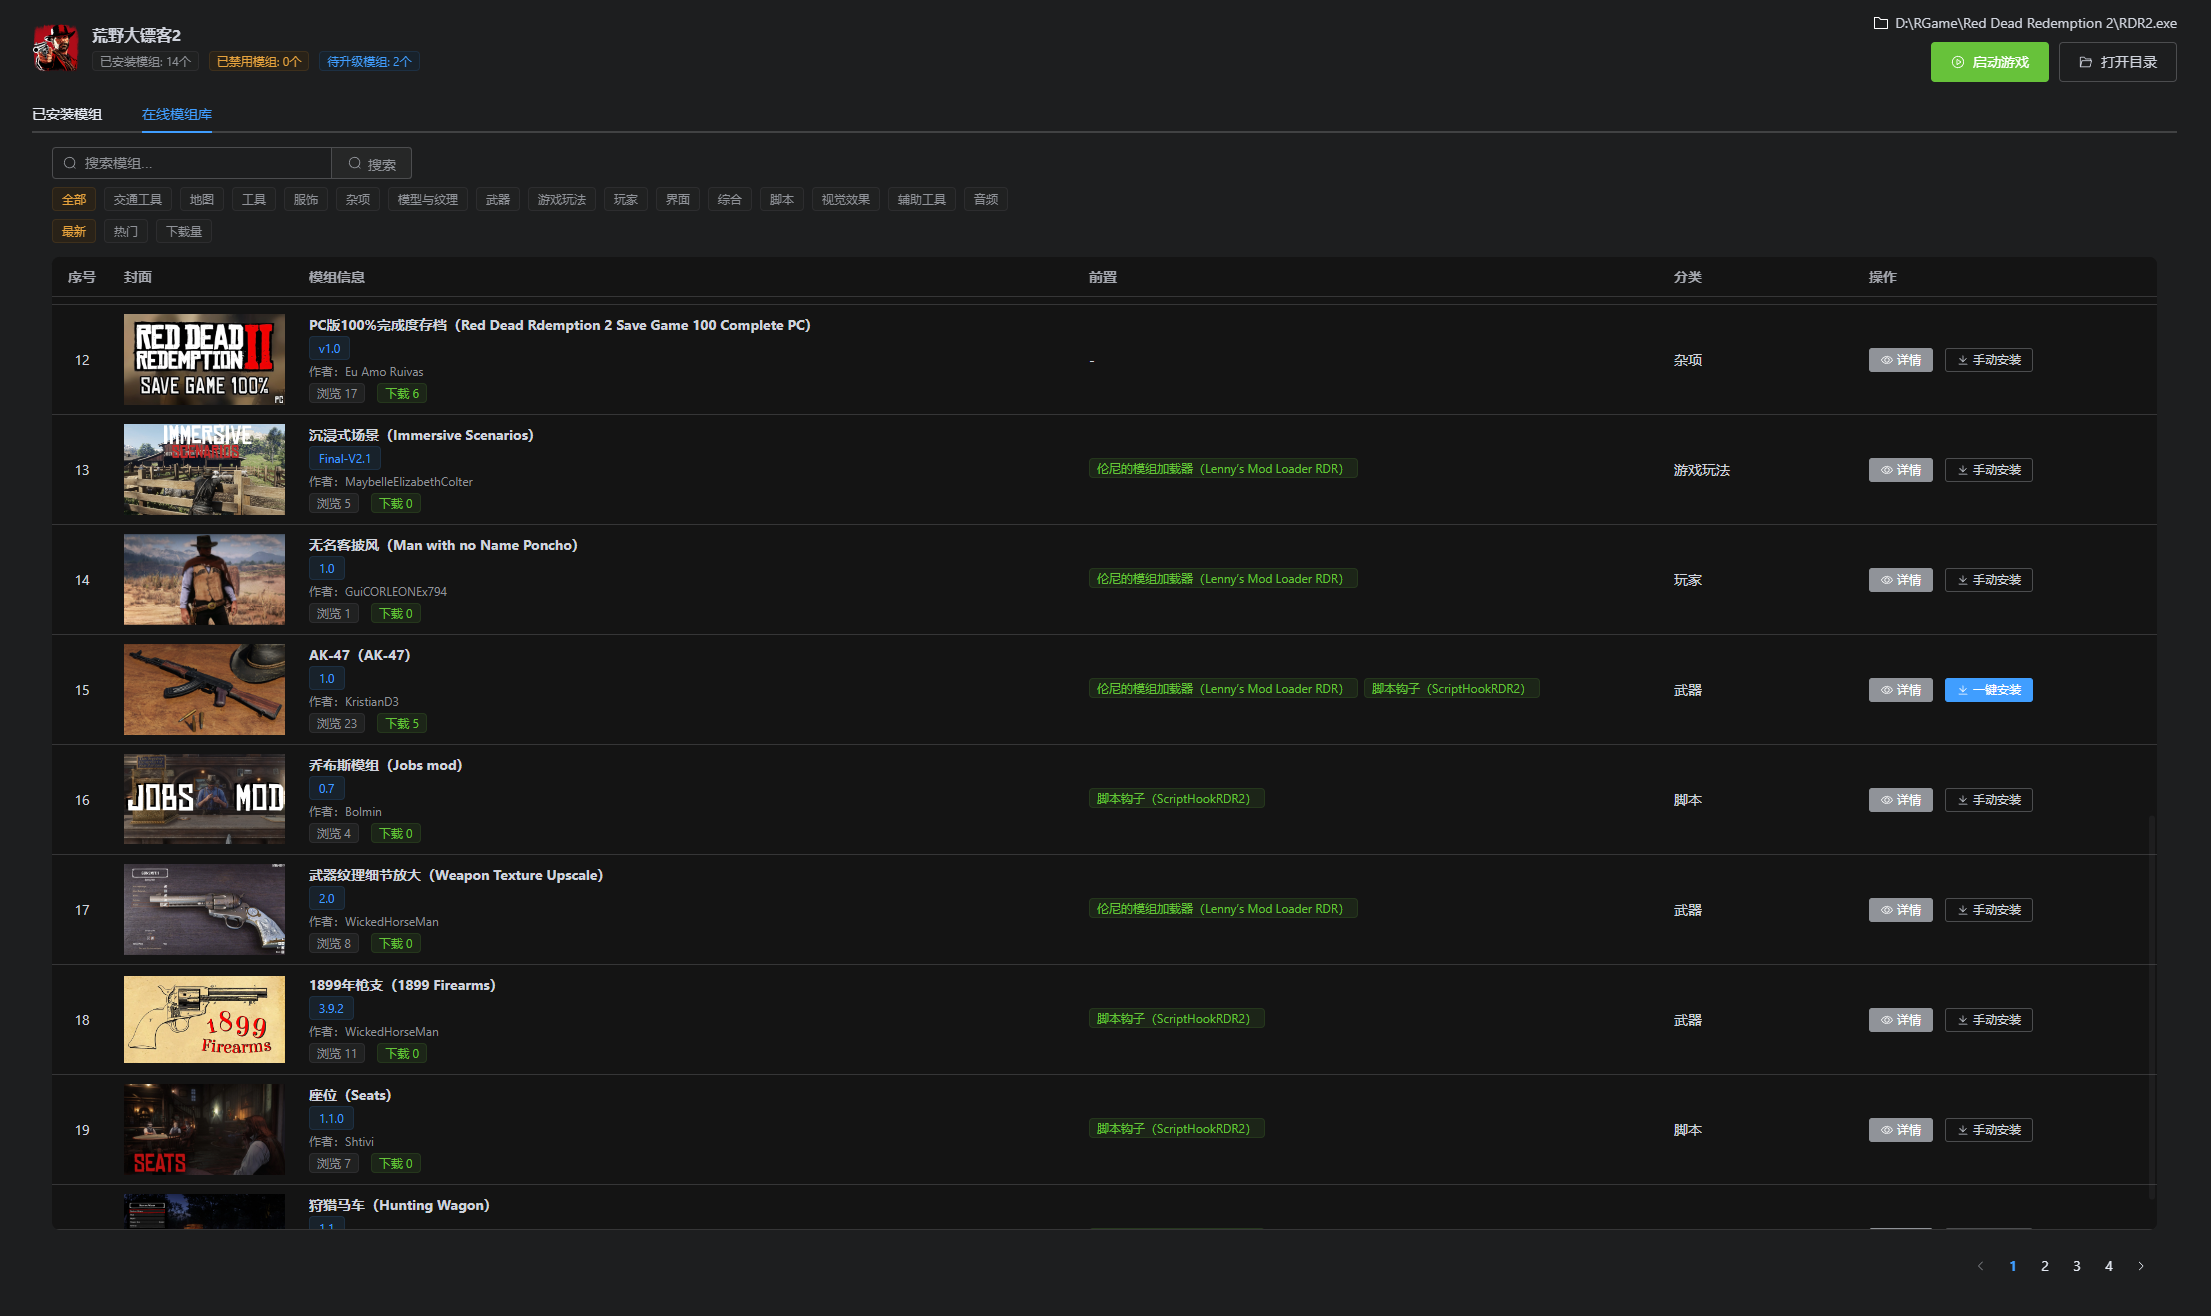Filter mods by 武器 category tag
Image resolution: width=2211 pixels, height=1316 pixels.
pos(498,199)
